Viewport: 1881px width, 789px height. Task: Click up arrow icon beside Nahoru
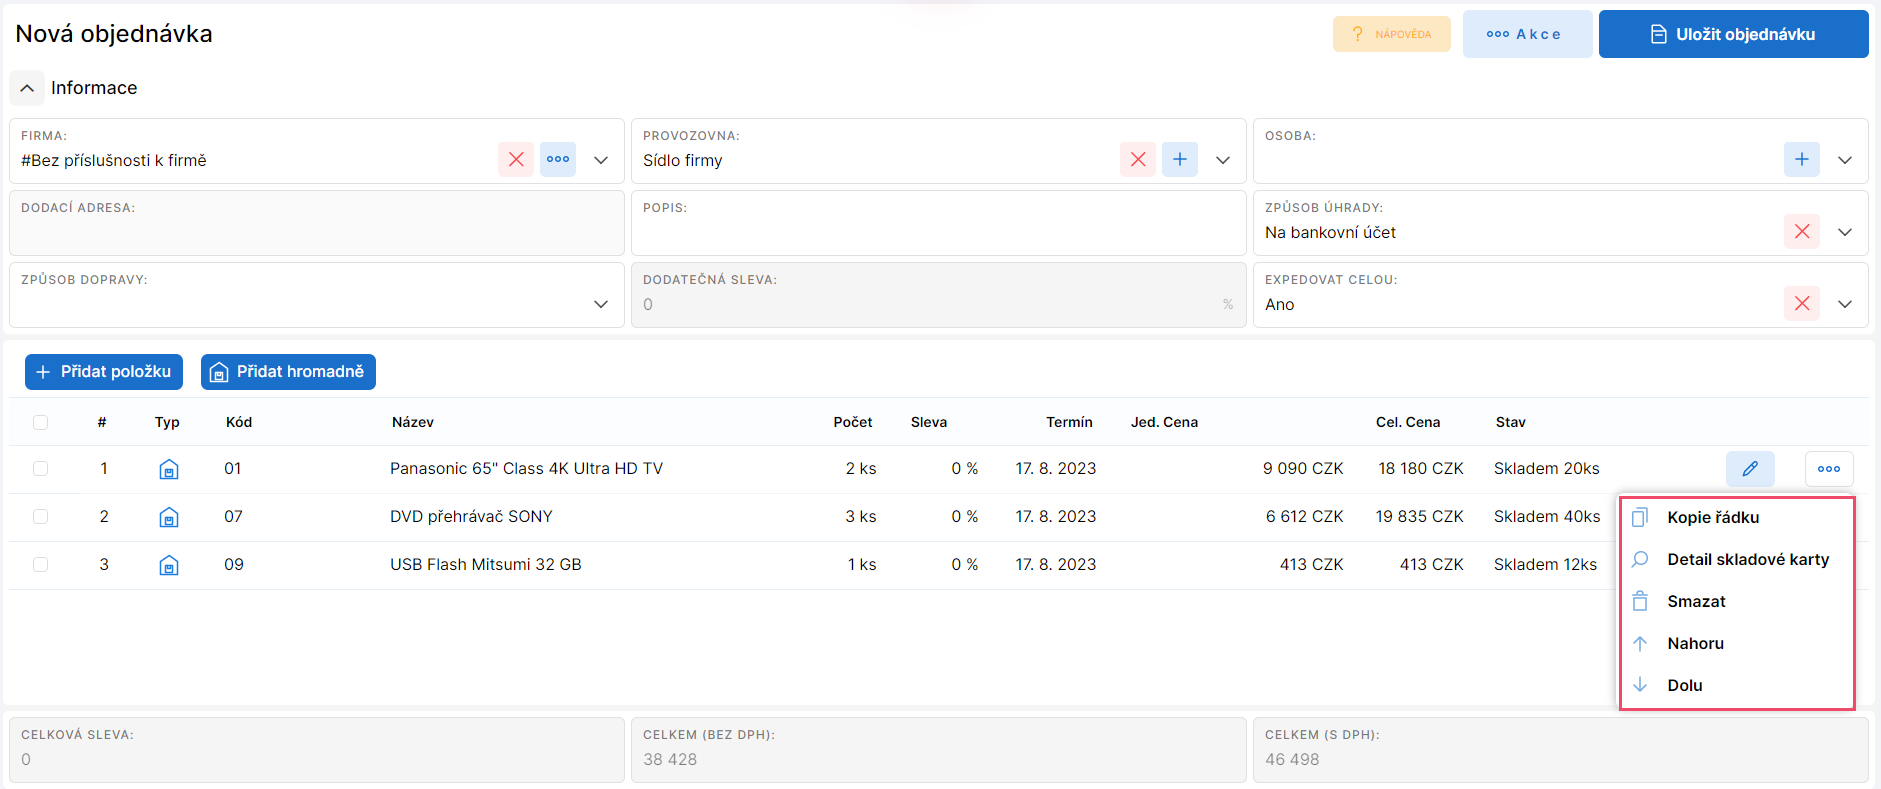(x=1640, y=643)
